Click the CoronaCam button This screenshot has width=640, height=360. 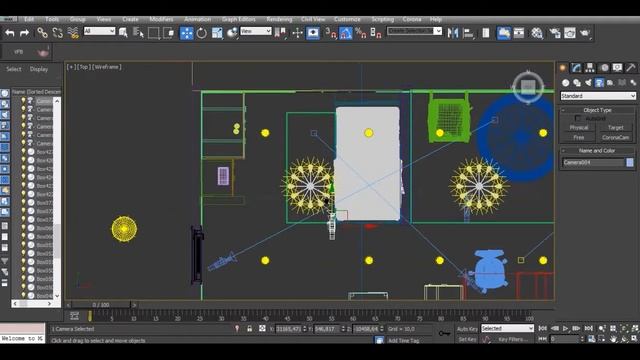tap(616, 138)
